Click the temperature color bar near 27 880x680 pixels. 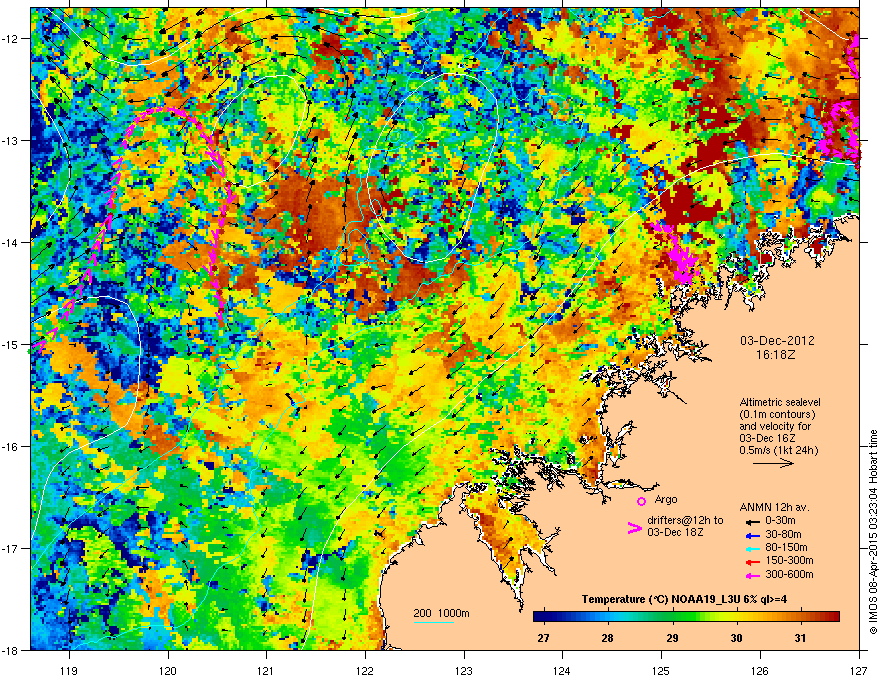tap(543, 616)
